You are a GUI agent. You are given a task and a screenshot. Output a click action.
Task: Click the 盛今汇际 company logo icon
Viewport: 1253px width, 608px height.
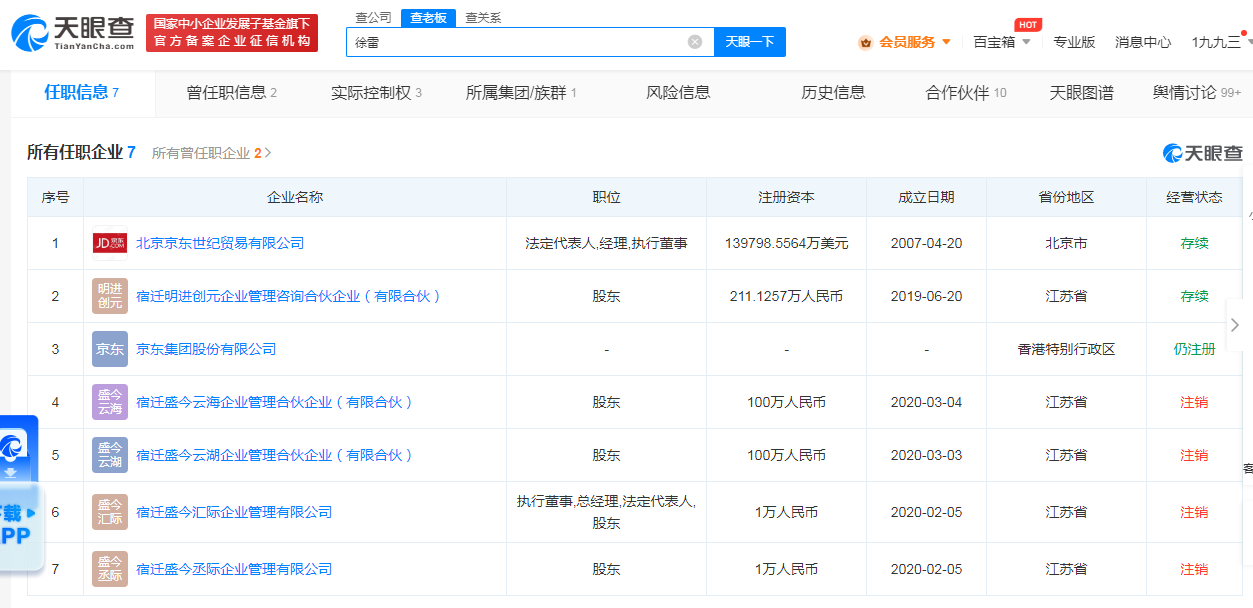(x=110, y=512)
